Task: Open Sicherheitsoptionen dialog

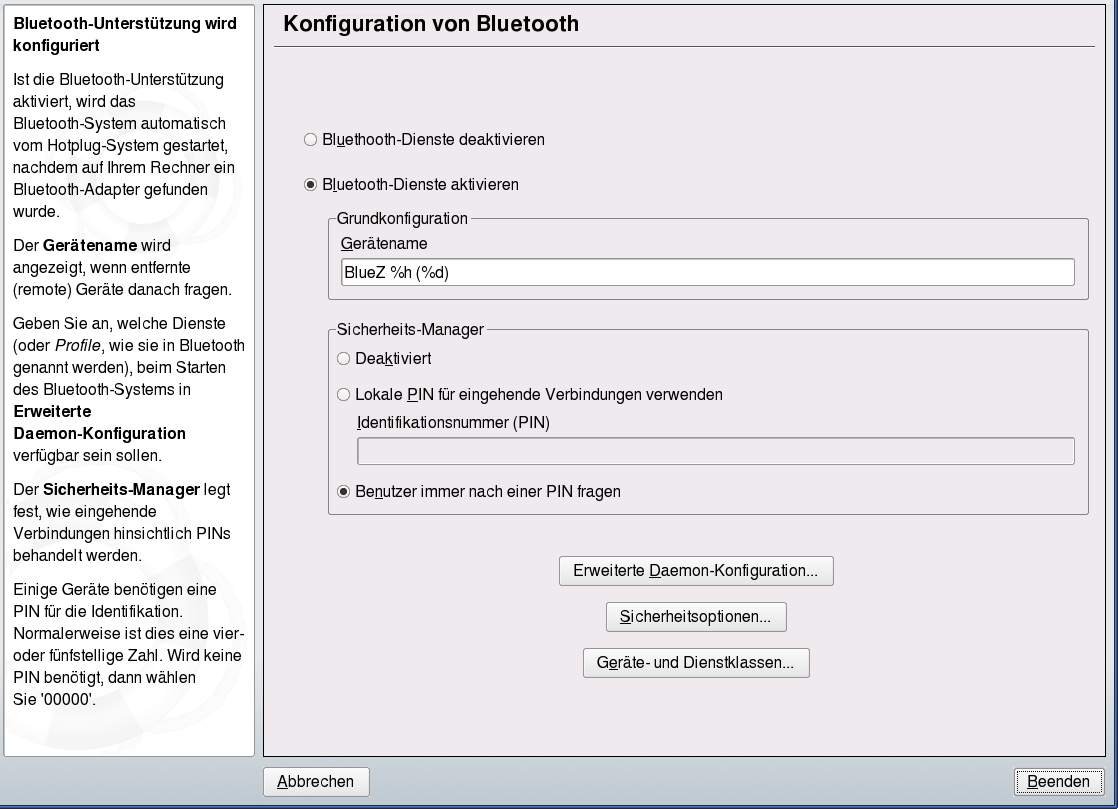Action: 696,617
